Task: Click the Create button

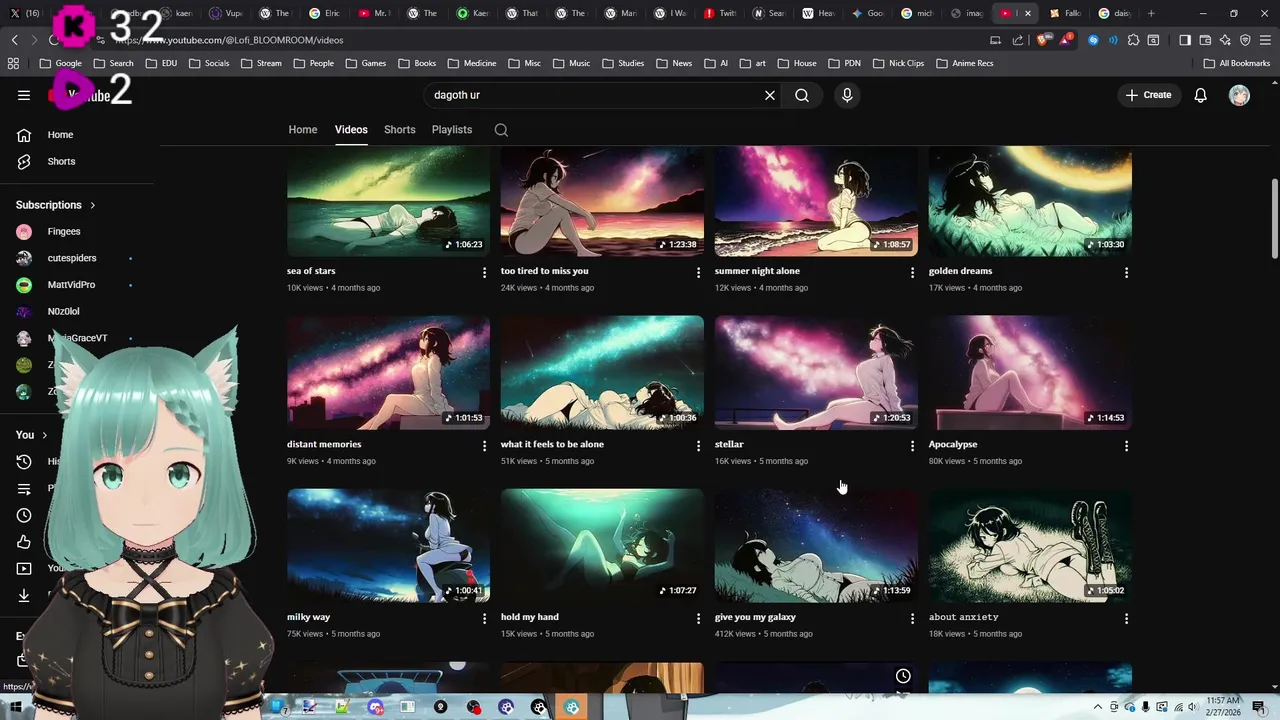Action: pos(1148,95)
